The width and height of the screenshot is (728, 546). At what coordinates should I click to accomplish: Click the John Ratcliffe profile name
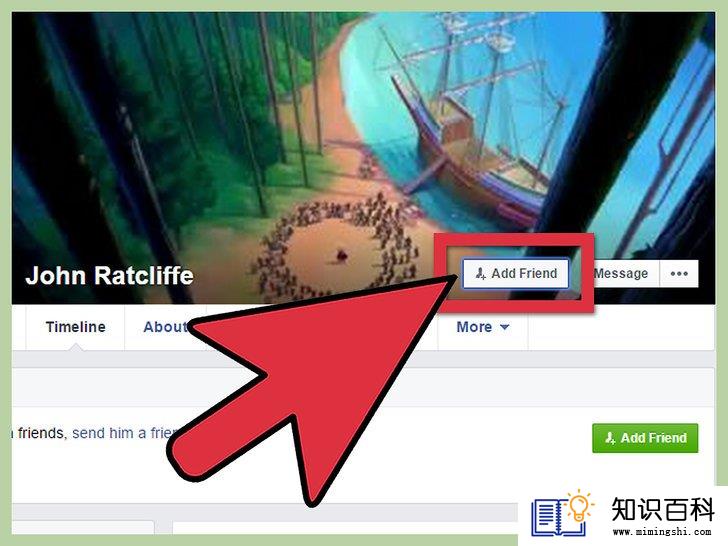point(110,275)
